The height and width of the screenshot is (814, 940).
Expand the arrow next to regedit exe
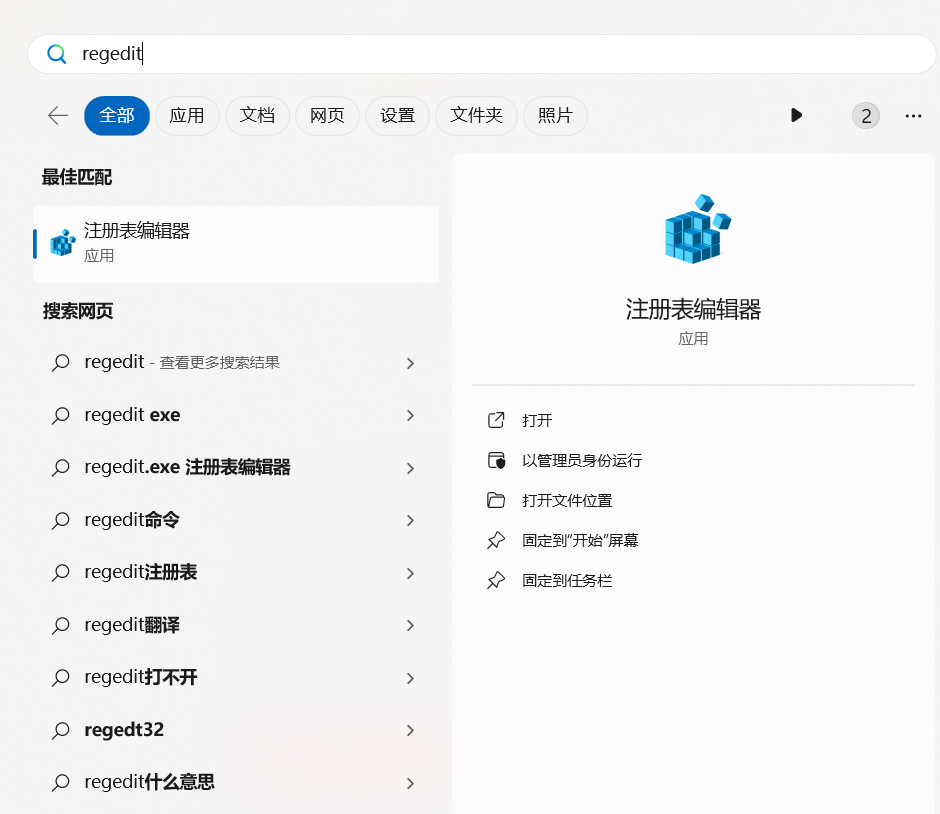click(x=410, y=415)
